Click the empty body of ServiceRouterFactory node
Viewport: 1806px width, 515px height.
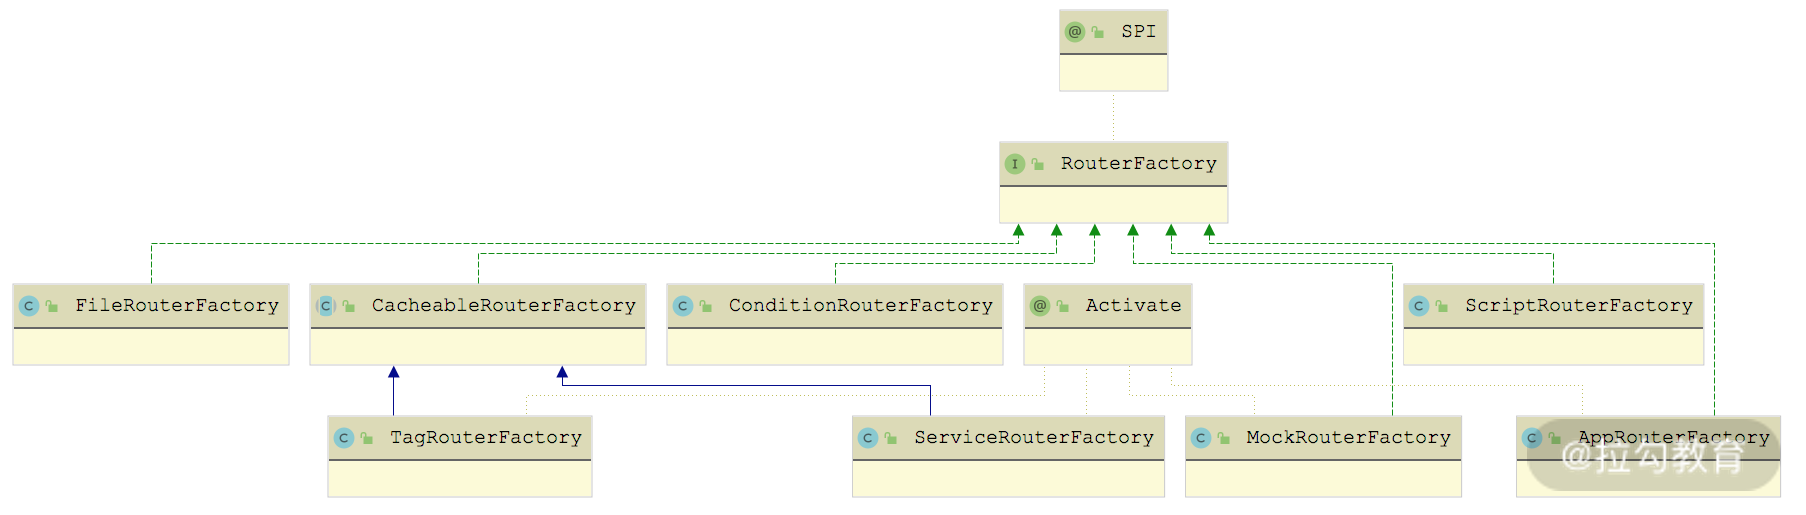point(1008,478)
